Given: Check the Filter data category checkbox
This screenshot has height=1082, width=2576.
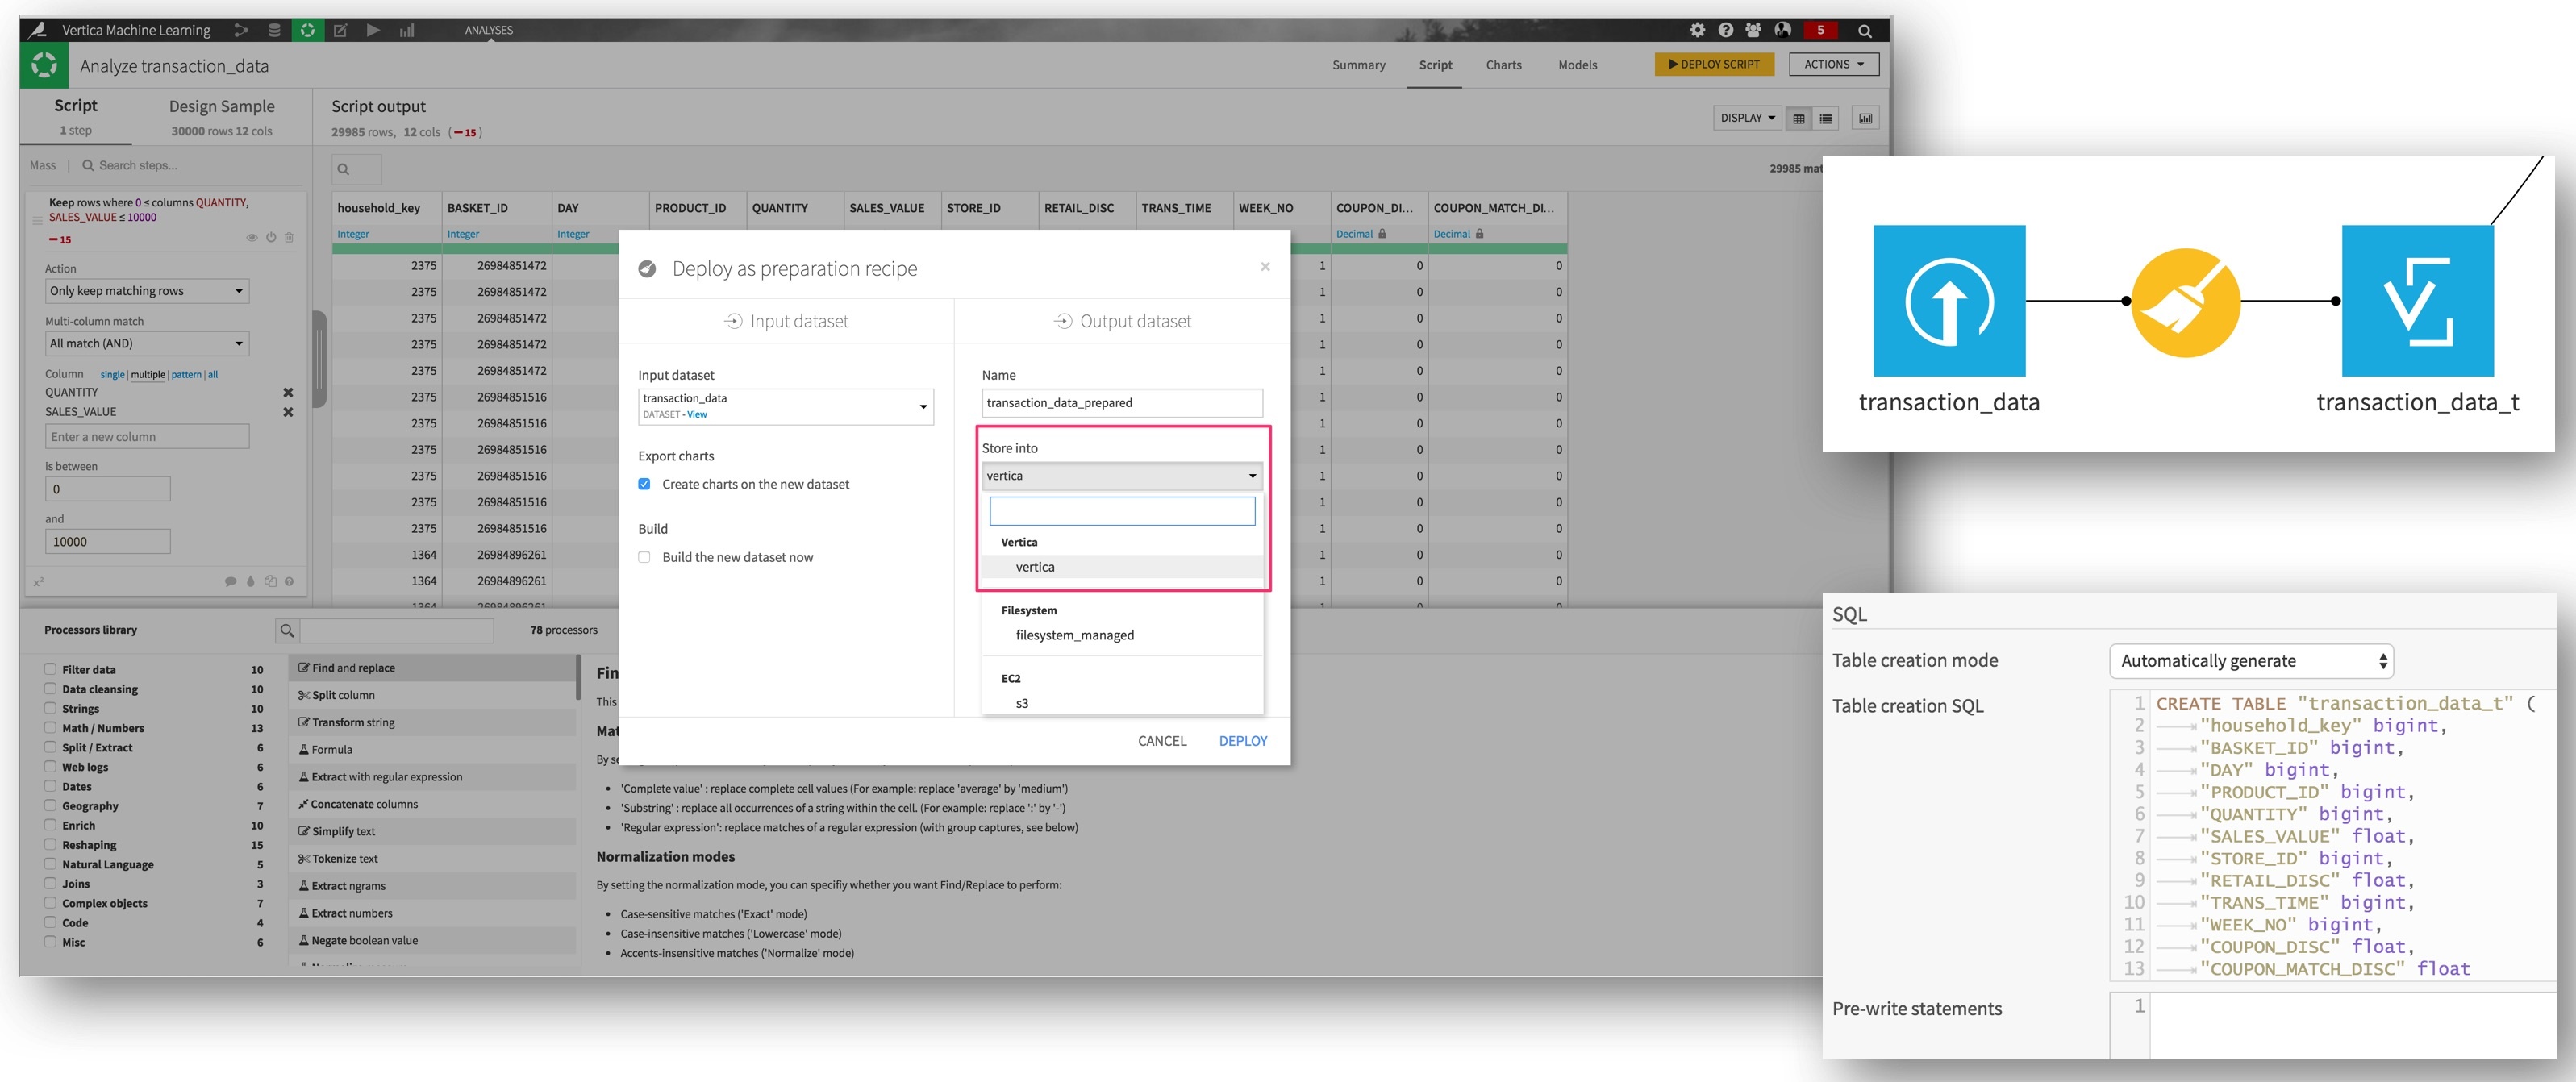Looking at the screenshot, I should click(50, 669).
